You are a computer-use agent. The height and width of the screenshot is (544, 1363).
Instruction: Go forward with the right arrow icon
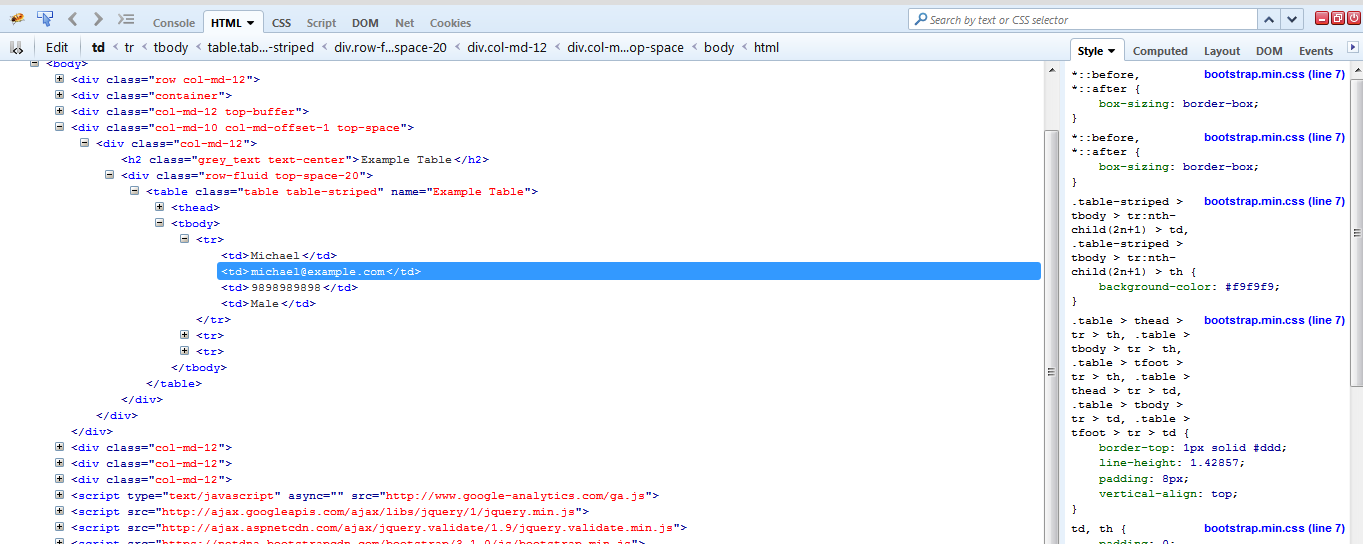coord(98,19)
